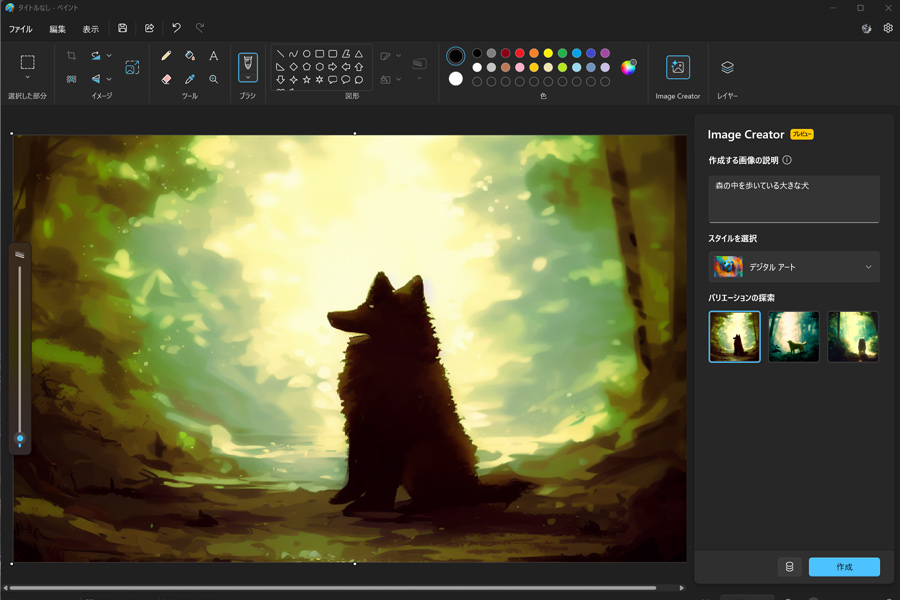Image resolution: width=900 pixels, height=600 pixels.
Task: Activate the Magnifier zoom tool
Action: click(x=214, y=79)
